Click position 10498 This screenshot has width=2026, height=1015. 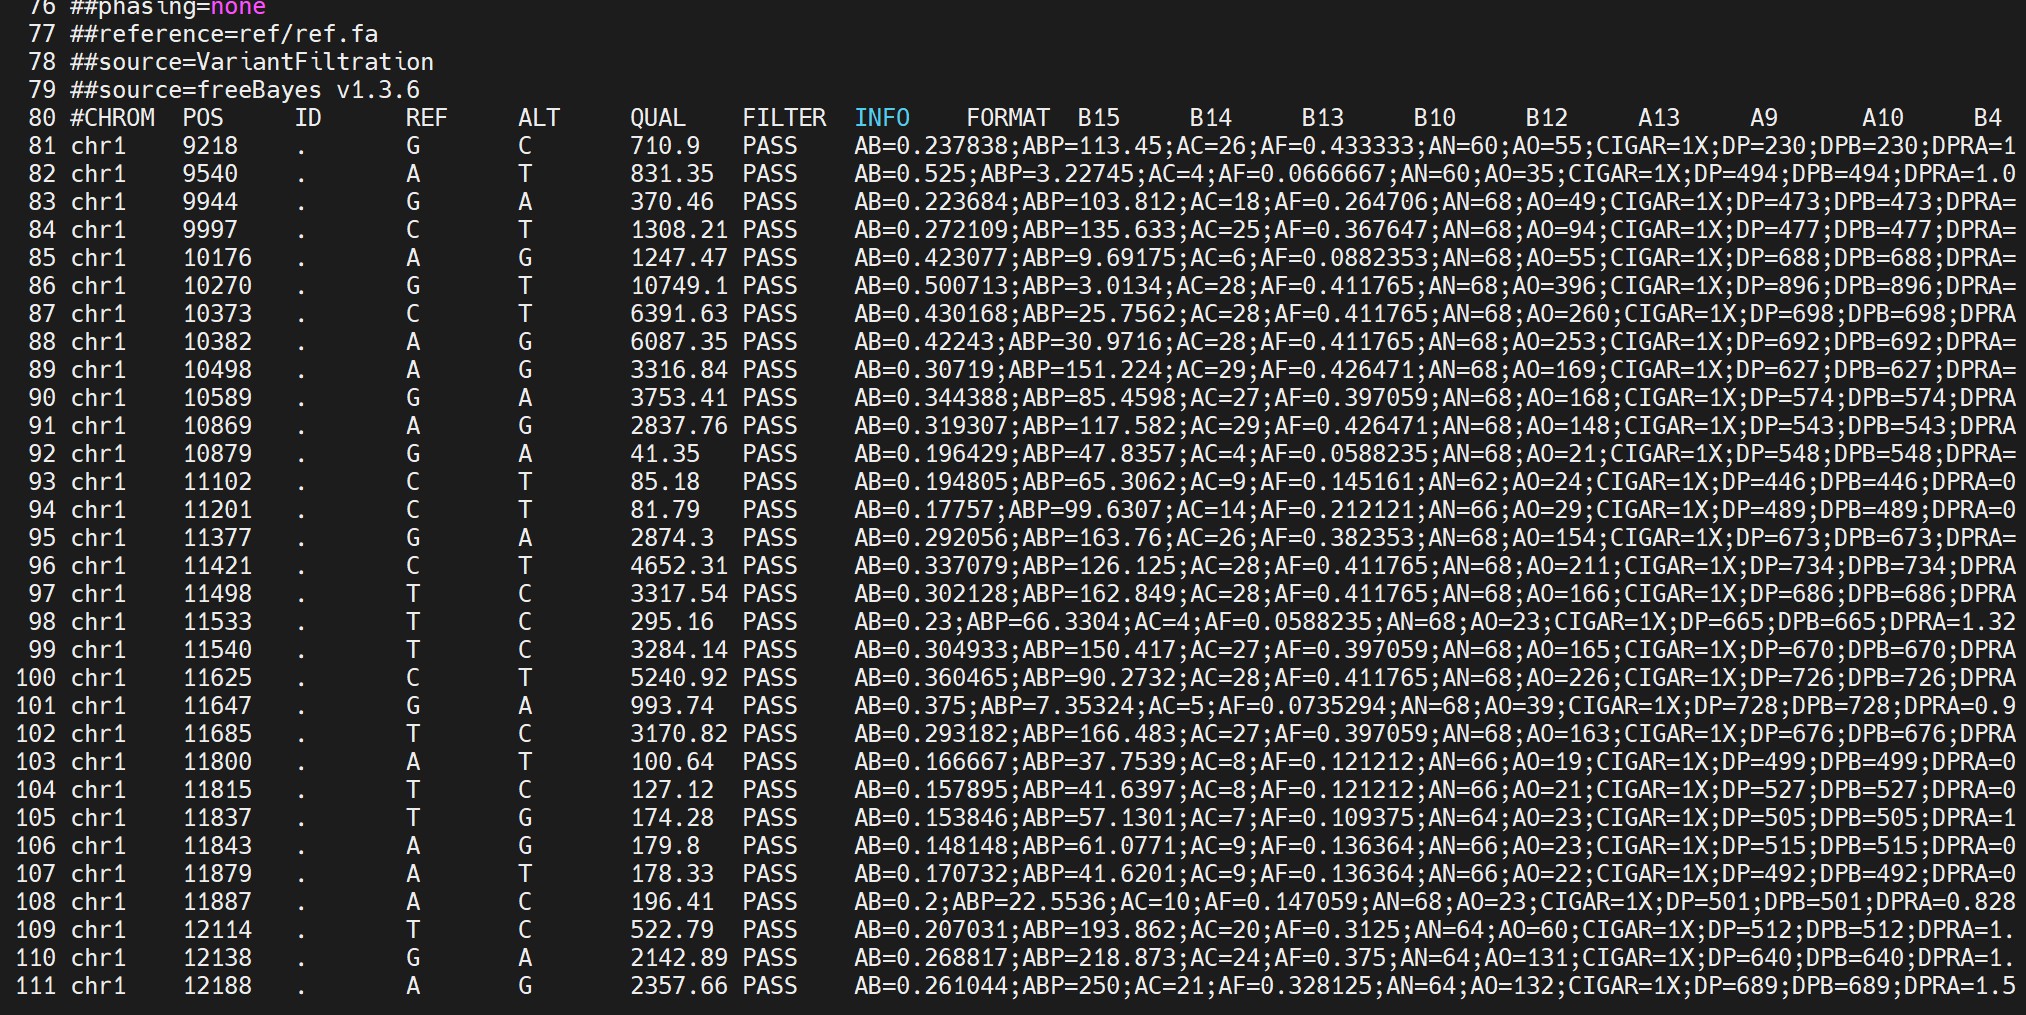[x=217, y=370]
